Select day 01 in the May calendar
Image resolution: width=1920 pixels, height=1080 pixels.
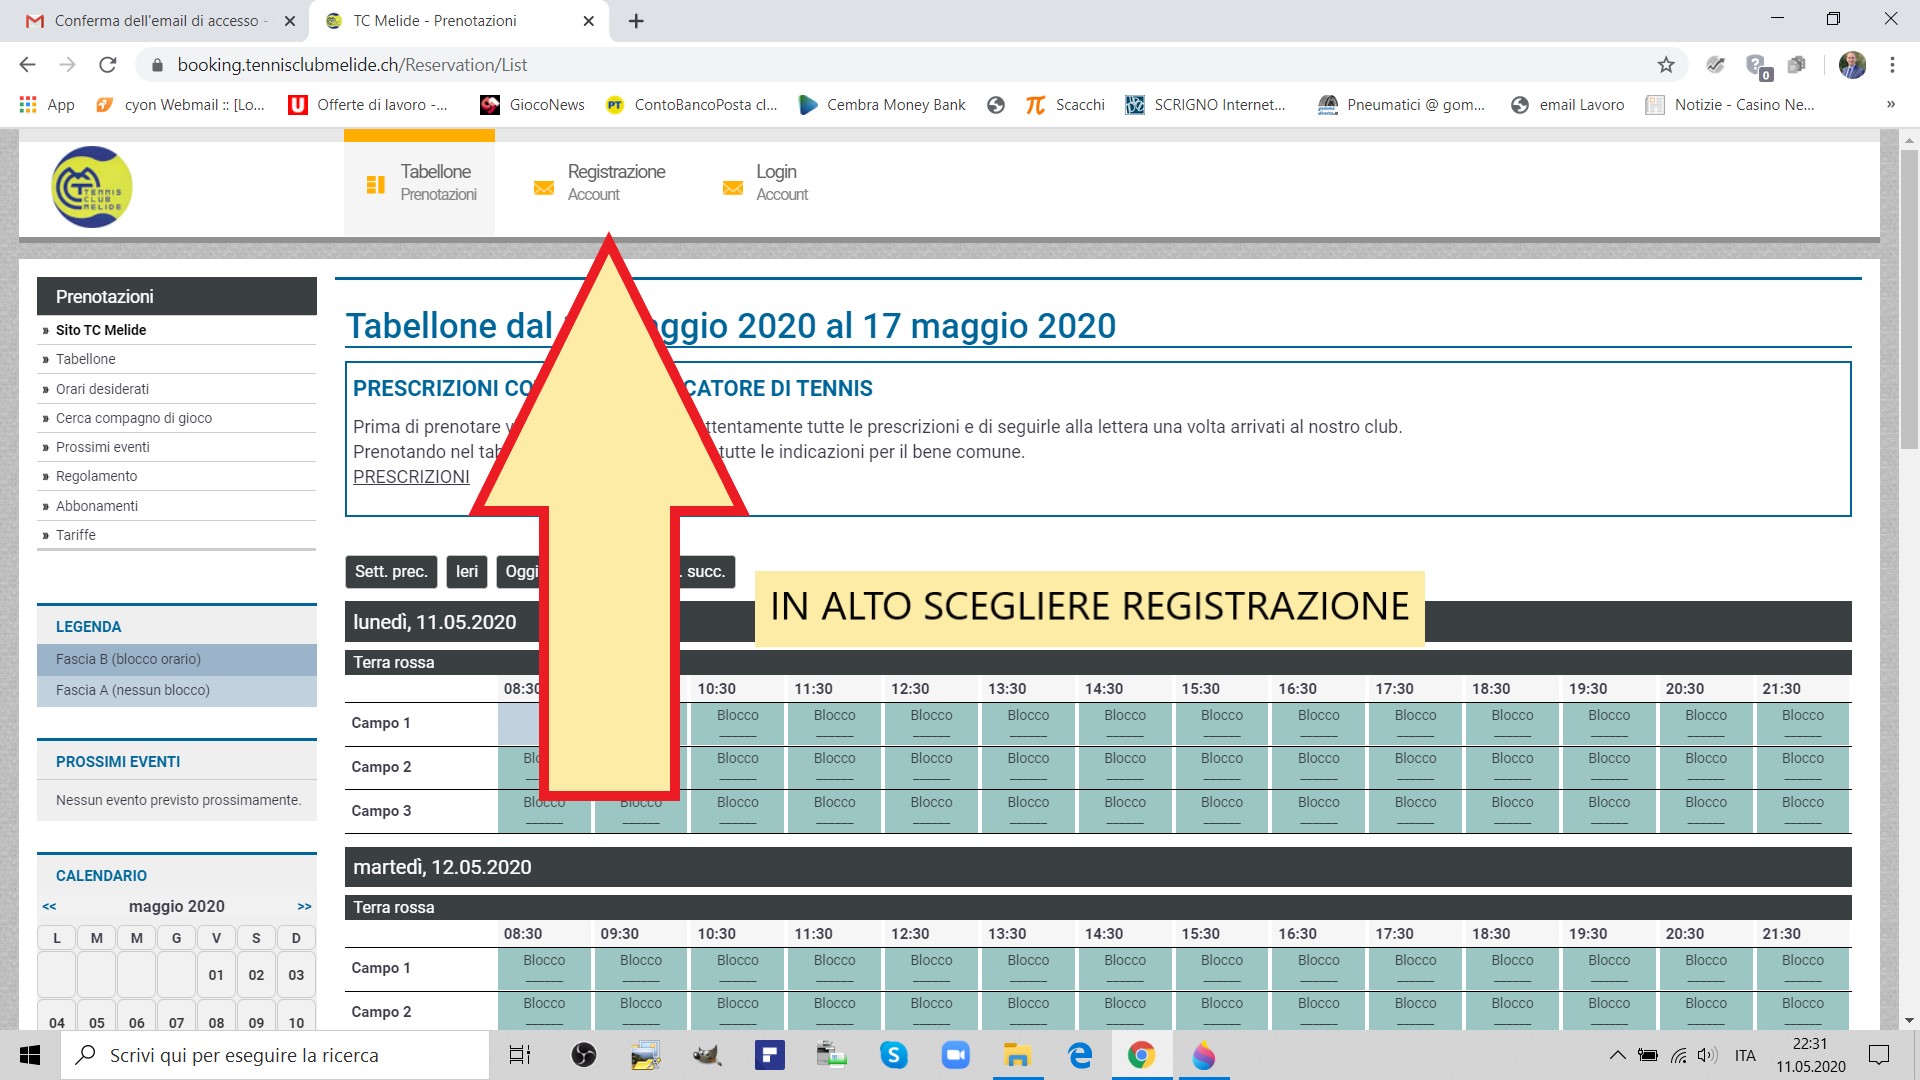pyautogui.click(x=216, y=975)
